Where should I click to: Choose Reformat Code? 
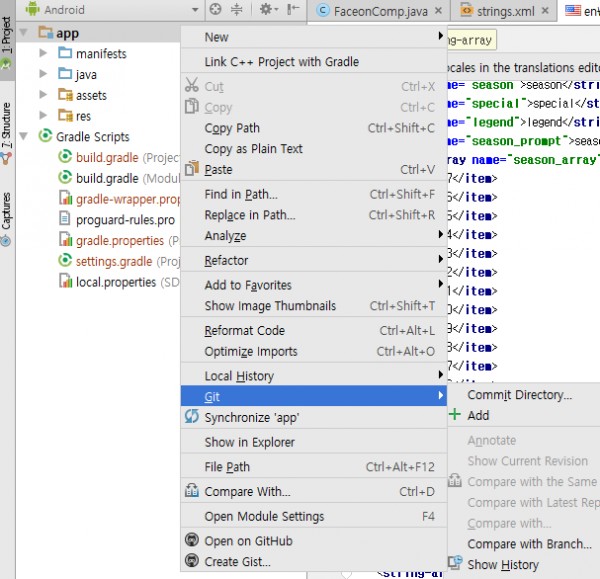[314, 331]
